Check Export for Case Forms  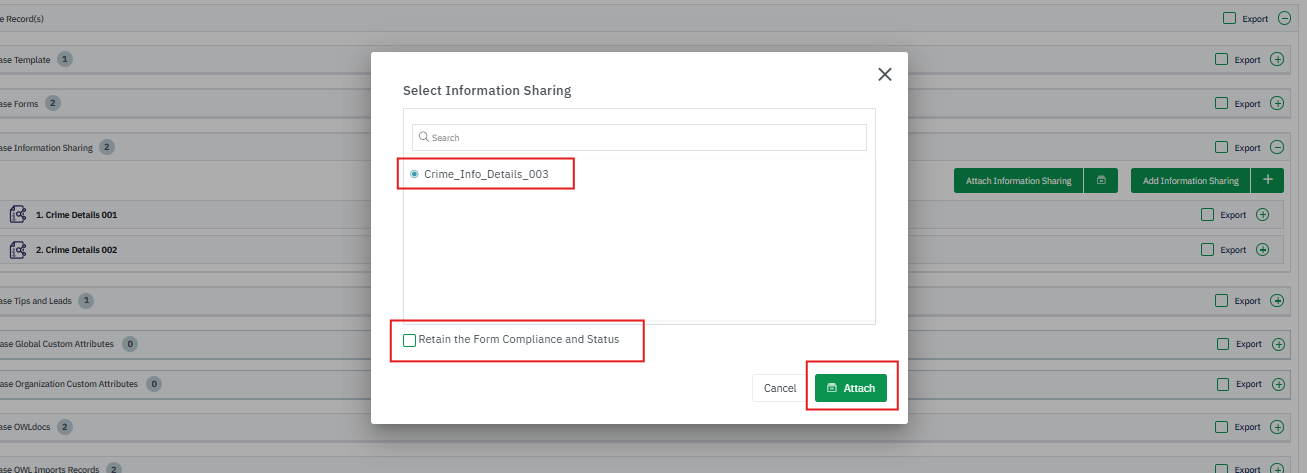click(x=1221, y=103)
